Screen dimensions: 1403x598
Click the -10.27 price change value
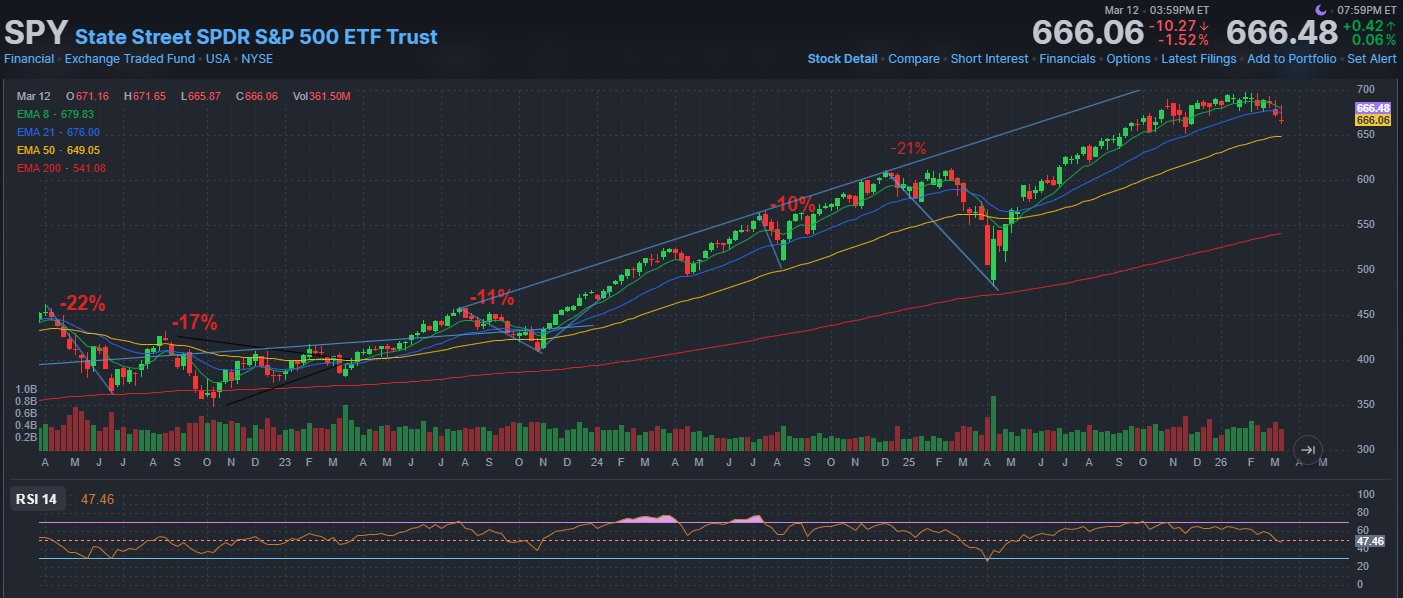(x=1174, y=25)
